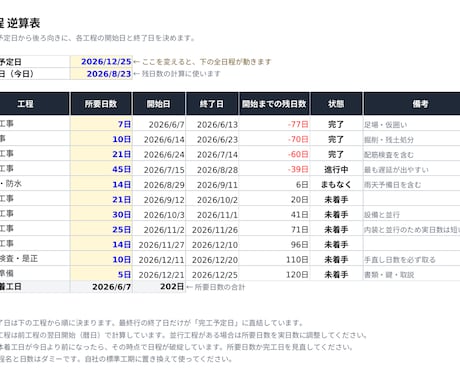Select remaining days cell 41日
Viewport: 460px width, 380px height.
[275, 214]
